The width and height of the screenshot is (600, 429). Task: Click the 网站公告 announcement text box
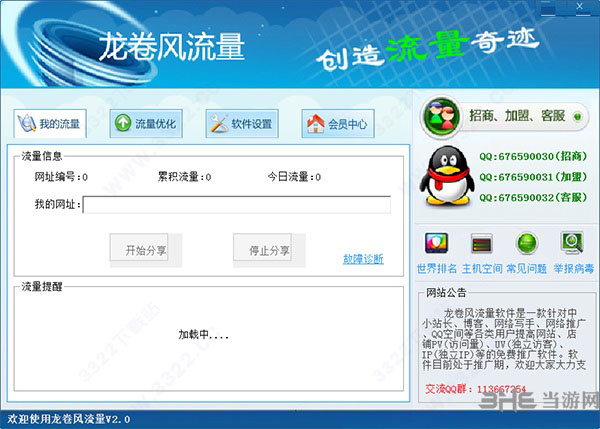[505, 340]
